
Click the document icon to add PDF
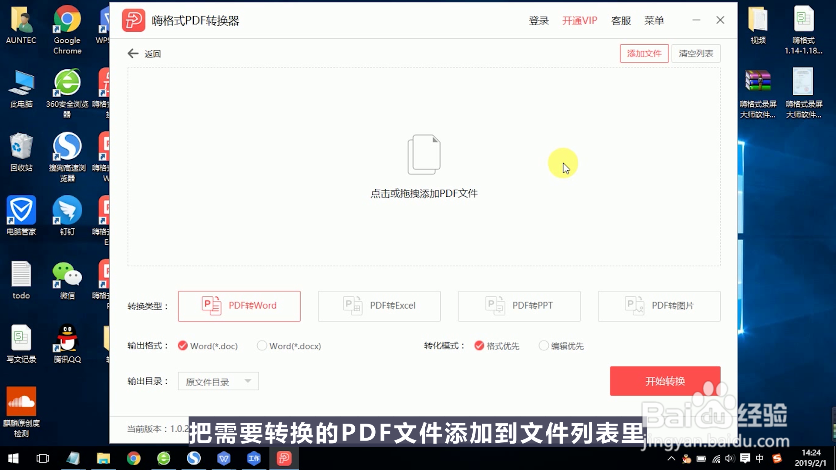click(x=424, y=155)
